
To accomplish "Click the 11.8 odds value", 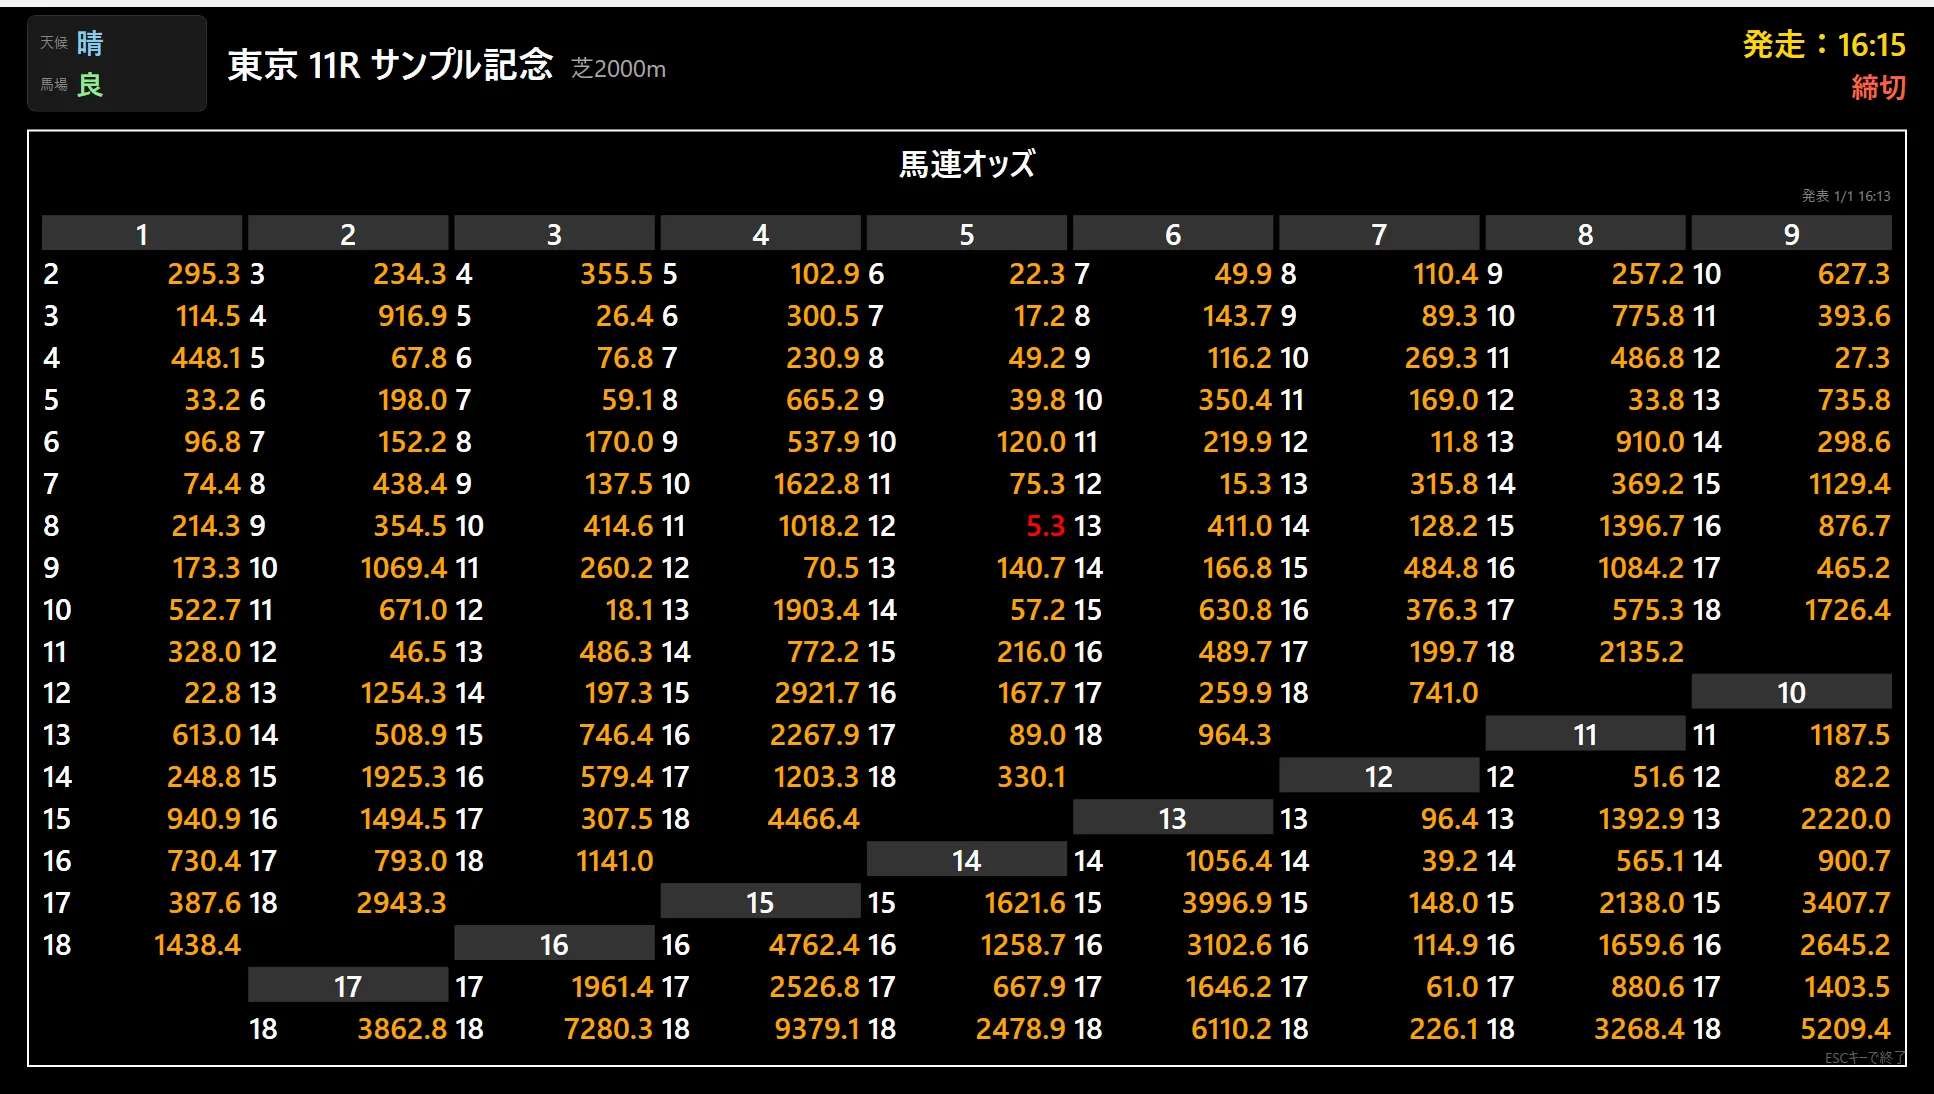I will pos(1454,441).
